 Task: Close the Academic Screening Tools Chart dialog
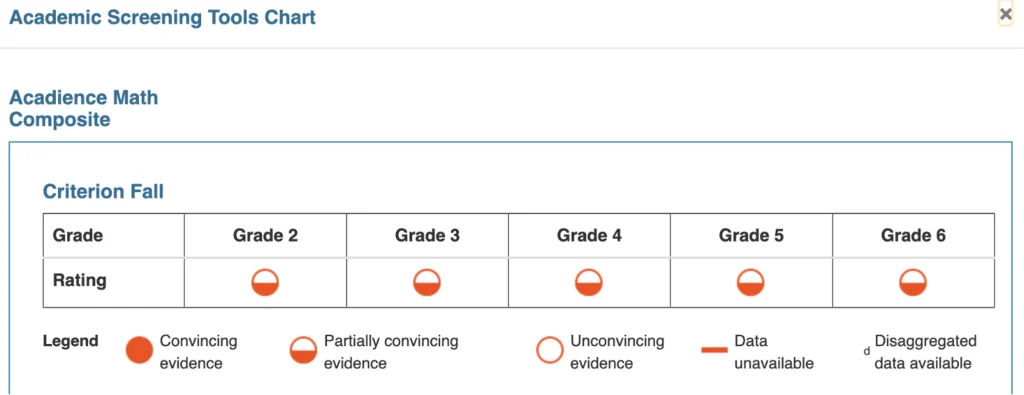coord(1006,14)
